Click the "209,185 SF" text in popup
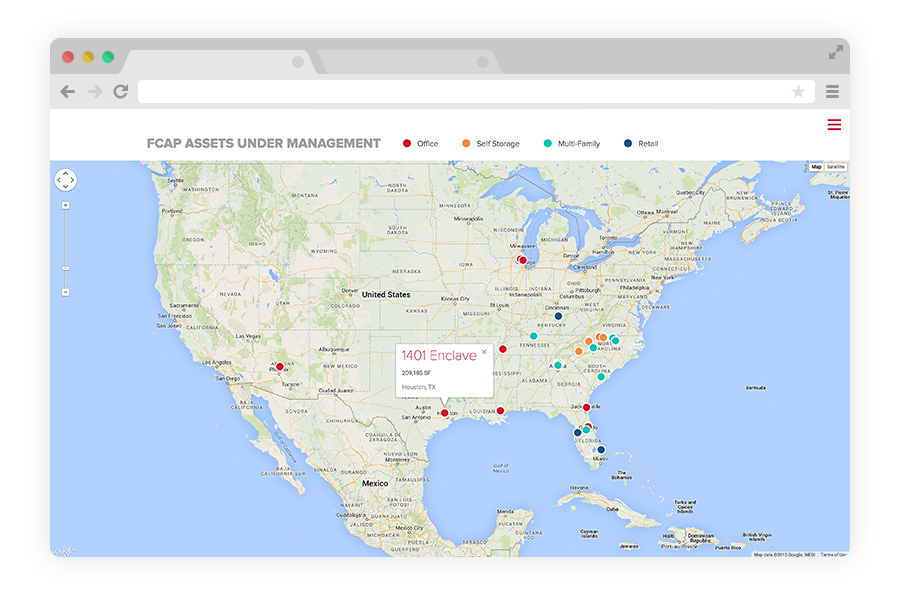This screenshot has height=590, width=900. pyautogui.click(x=416, y=373)
